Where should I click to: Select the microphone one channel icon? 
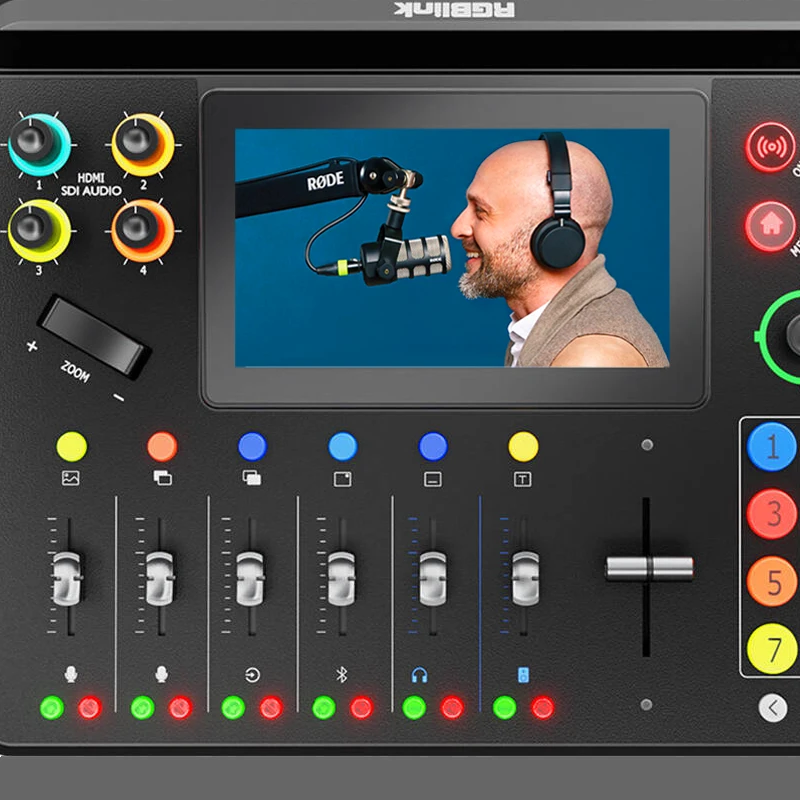72,673
